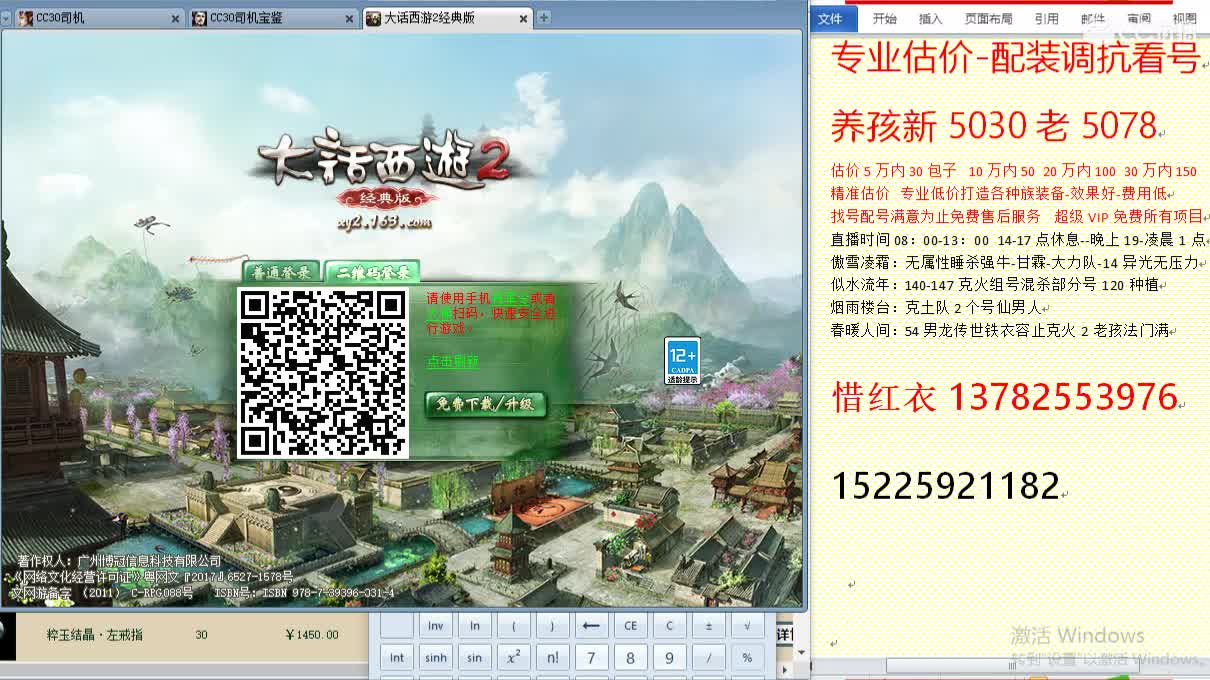The width and height of the screenshot is (1210, 680).
Task: Close the CC30司机宝鉴 tab
Action: click(x=348, y=19)
